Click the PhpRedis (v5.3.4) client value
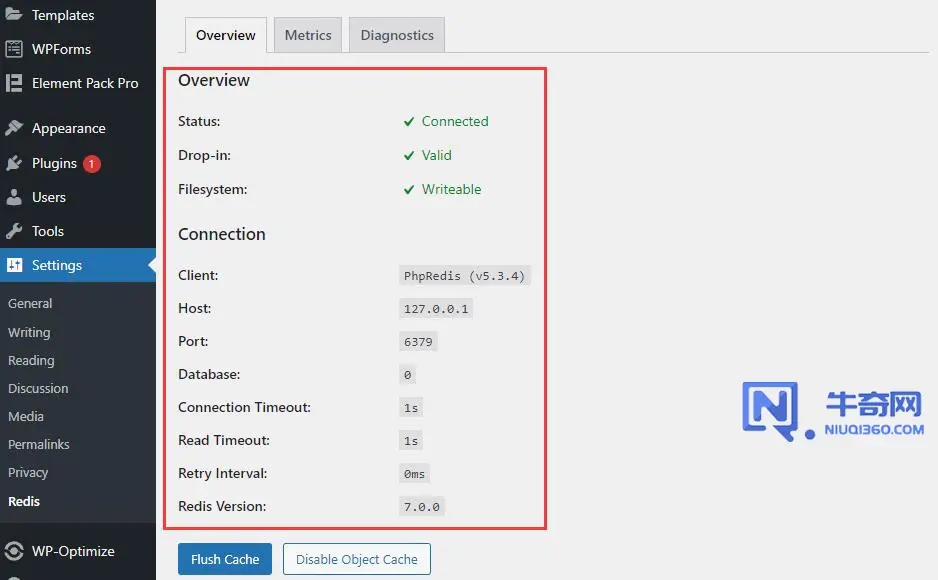 (464, 276)
